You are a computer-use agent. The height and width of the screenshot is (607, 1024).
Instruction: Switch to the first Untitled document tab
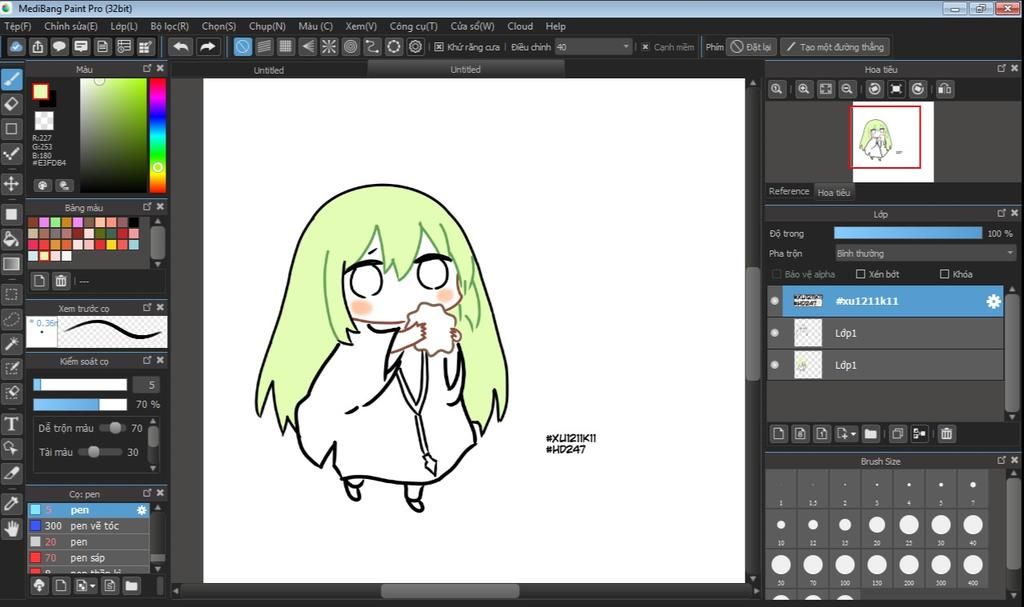coord(268,70)
